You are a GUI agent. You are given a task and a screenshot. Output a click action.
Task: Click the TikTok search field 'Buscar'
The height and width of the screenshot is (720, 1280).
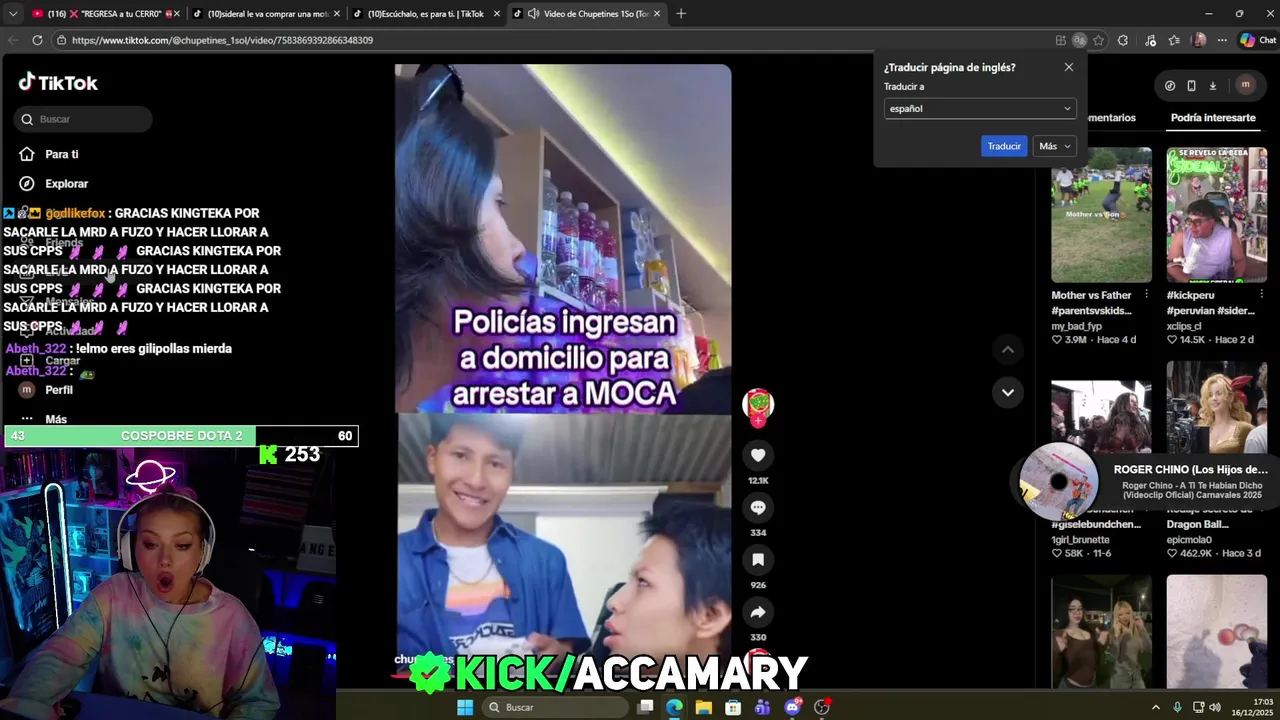83,119
